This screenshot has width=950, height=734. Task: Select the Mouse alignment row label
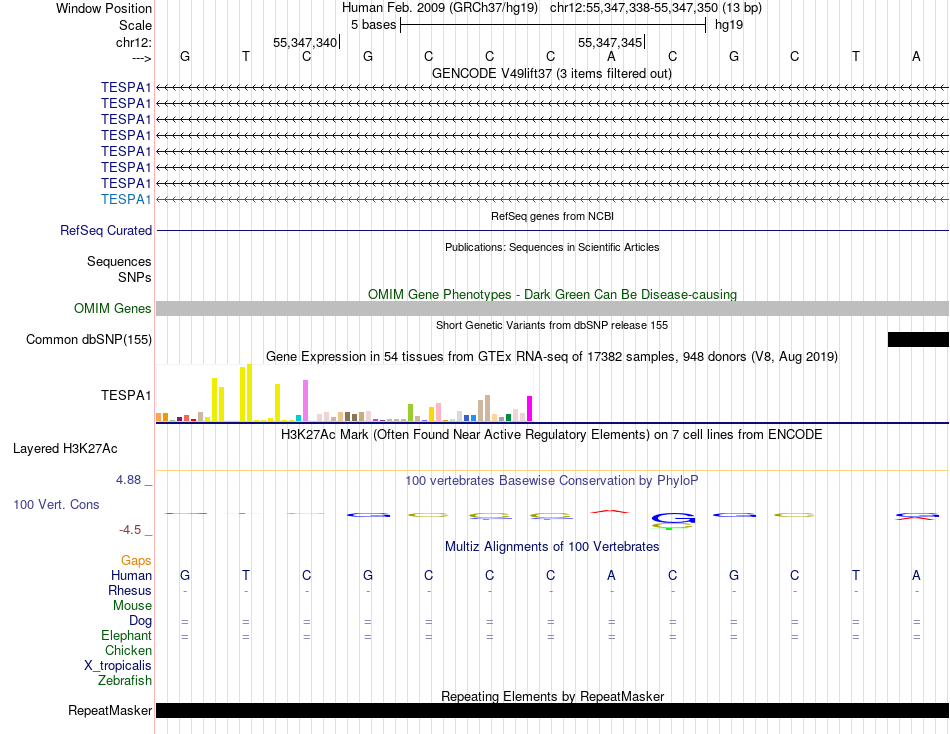click(132, 606)
